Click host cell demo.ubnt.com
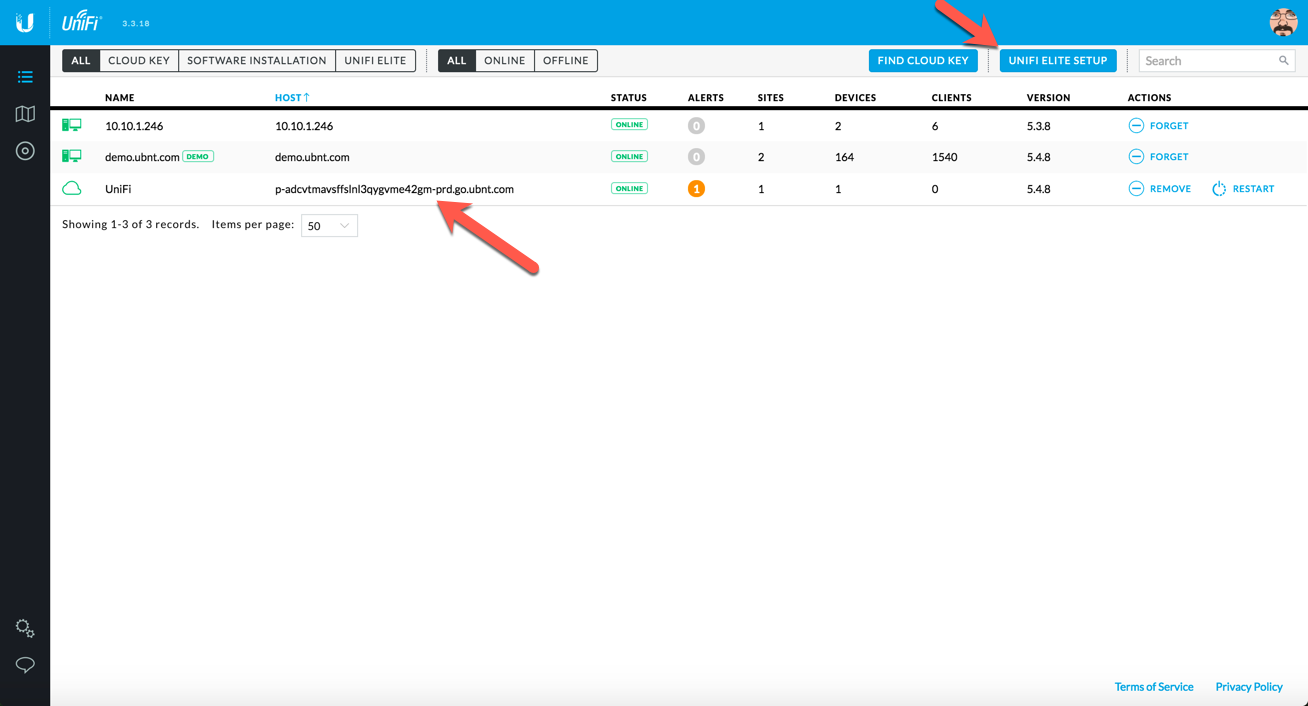1308x706 pixels. tap(312, 157)
